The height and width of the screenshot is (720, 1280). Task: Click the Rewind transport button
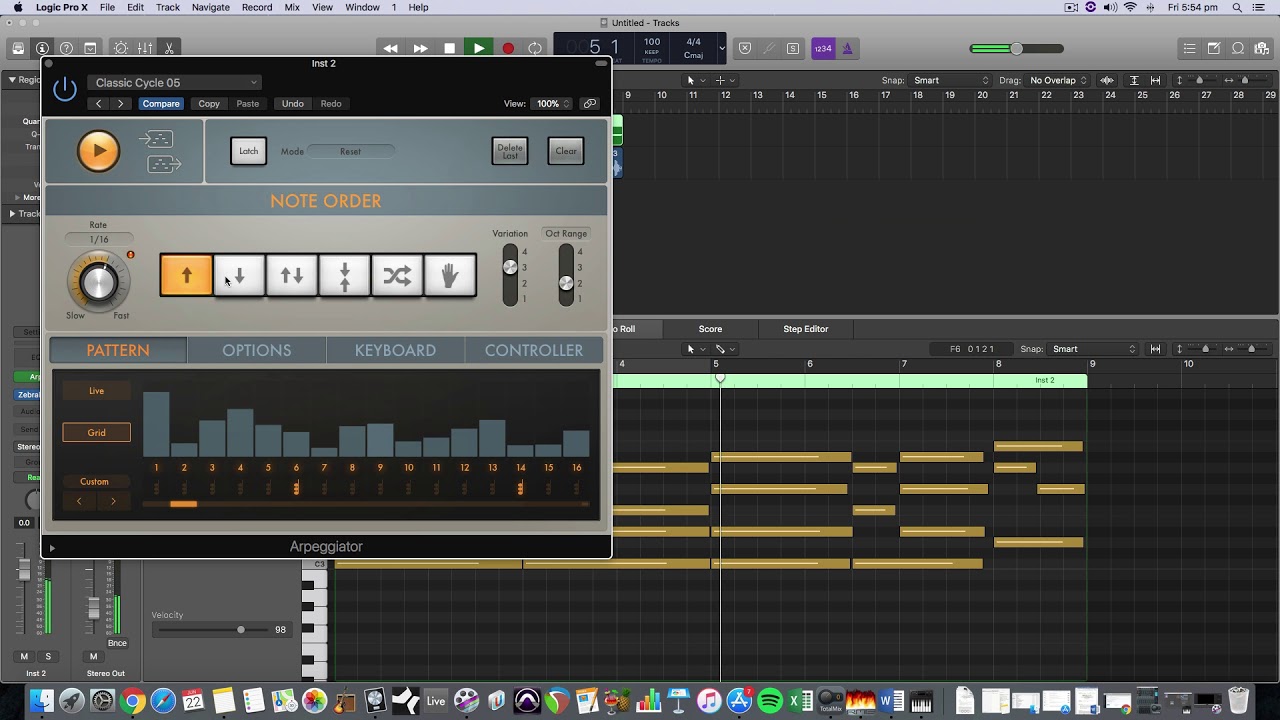click(391, 48)
